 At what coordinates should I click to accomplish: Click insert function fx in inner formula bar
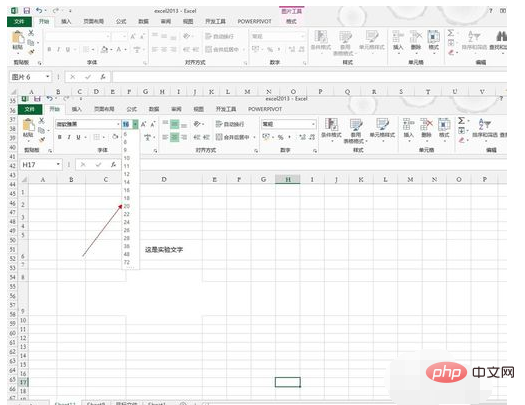coord(114,164)
